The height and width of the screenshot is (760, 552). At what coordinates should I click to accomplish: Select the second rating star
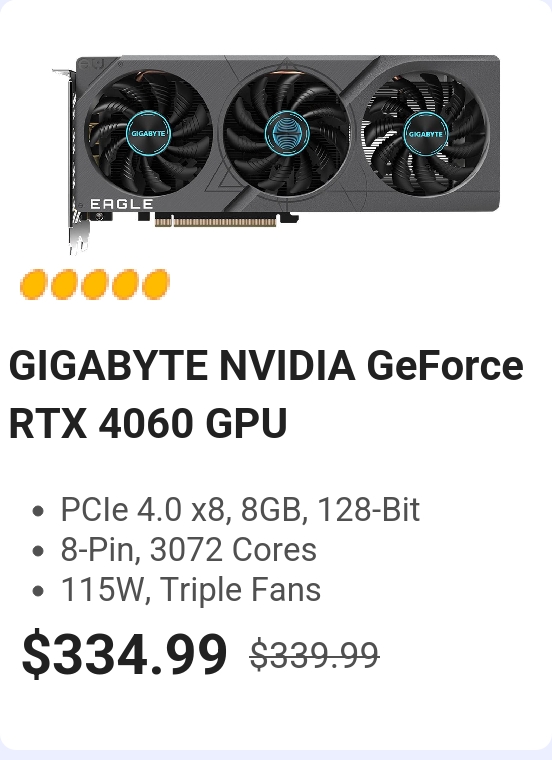point(64,285)
